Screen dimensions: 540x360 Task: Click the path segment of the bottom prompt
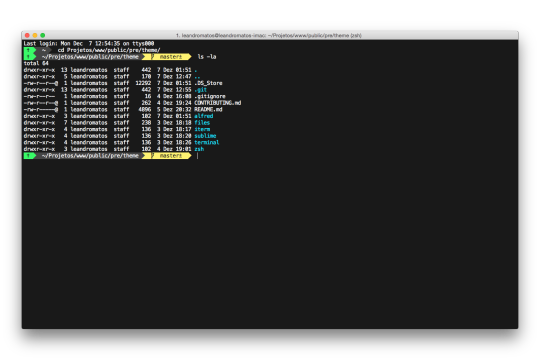[90, 156]
